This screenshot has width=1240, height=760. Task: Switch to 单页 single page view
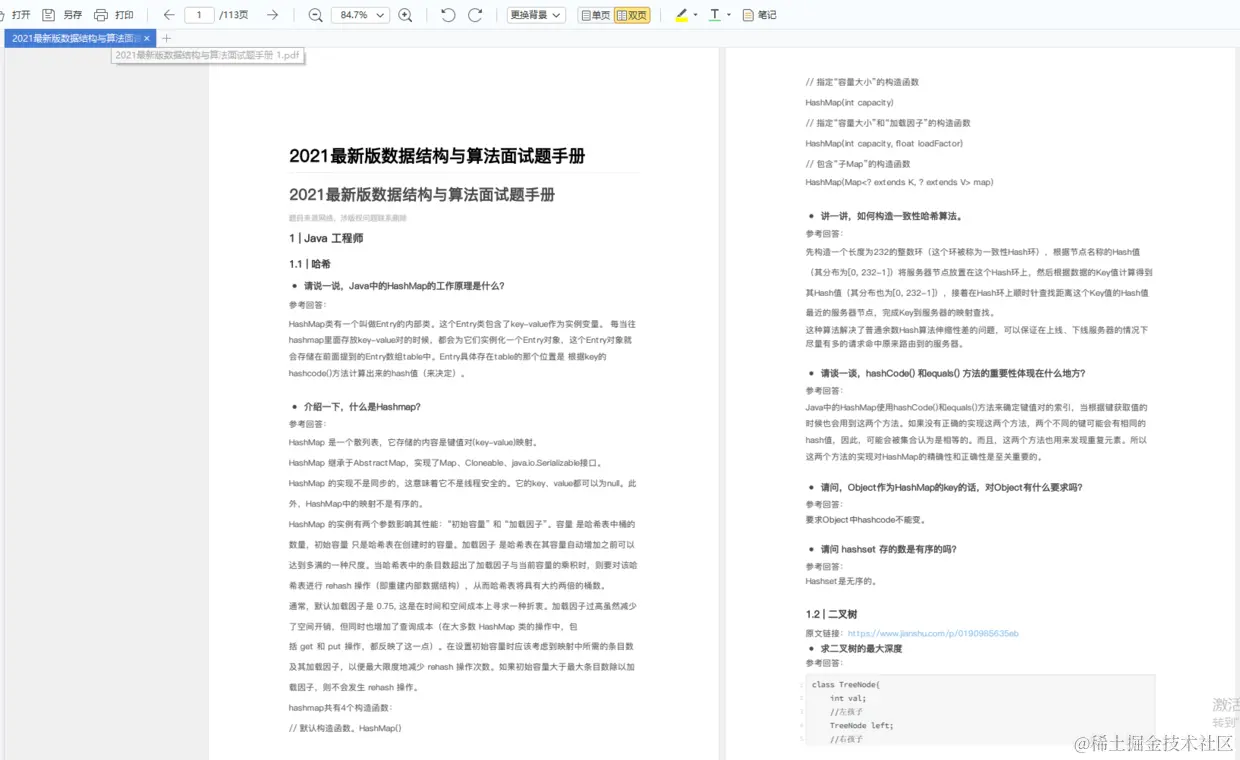pos(595,15)
